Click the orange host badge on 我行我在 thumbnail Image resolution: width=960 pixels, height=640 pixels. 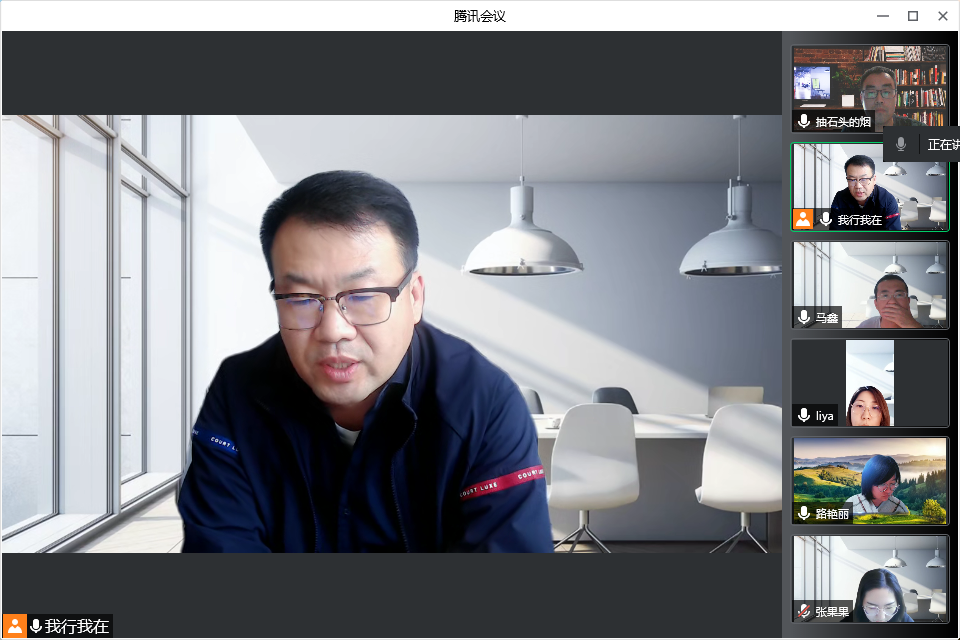pyautogui.click(x=802, y=219)
